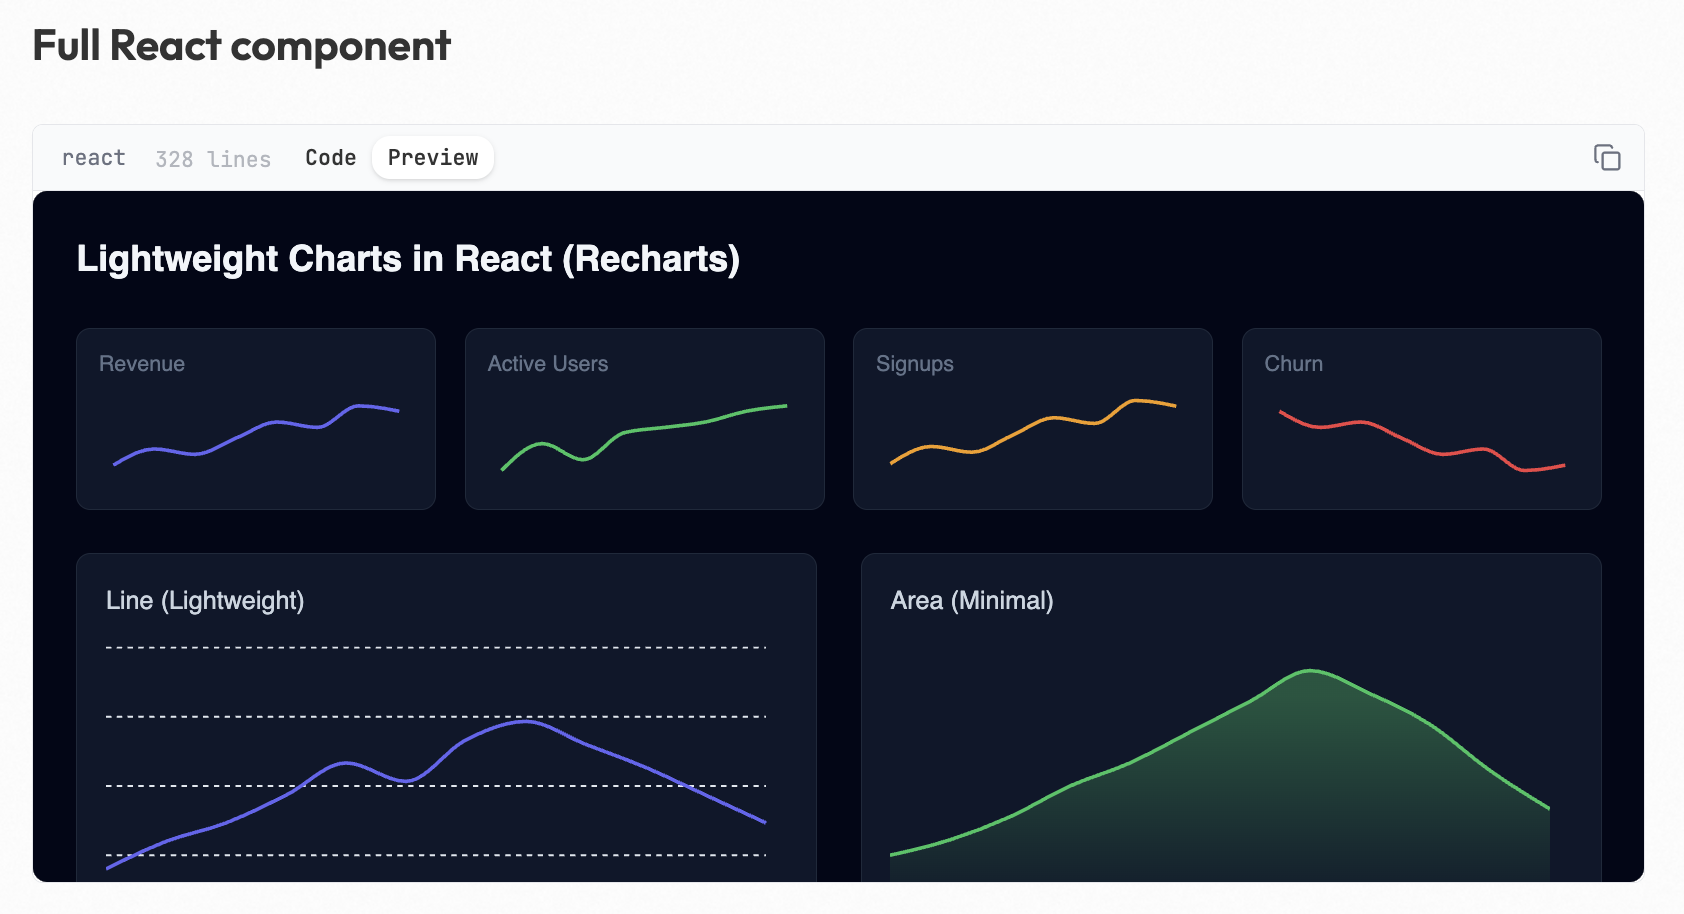
Task: Click the copy code icon
Action: point(1606,158)
